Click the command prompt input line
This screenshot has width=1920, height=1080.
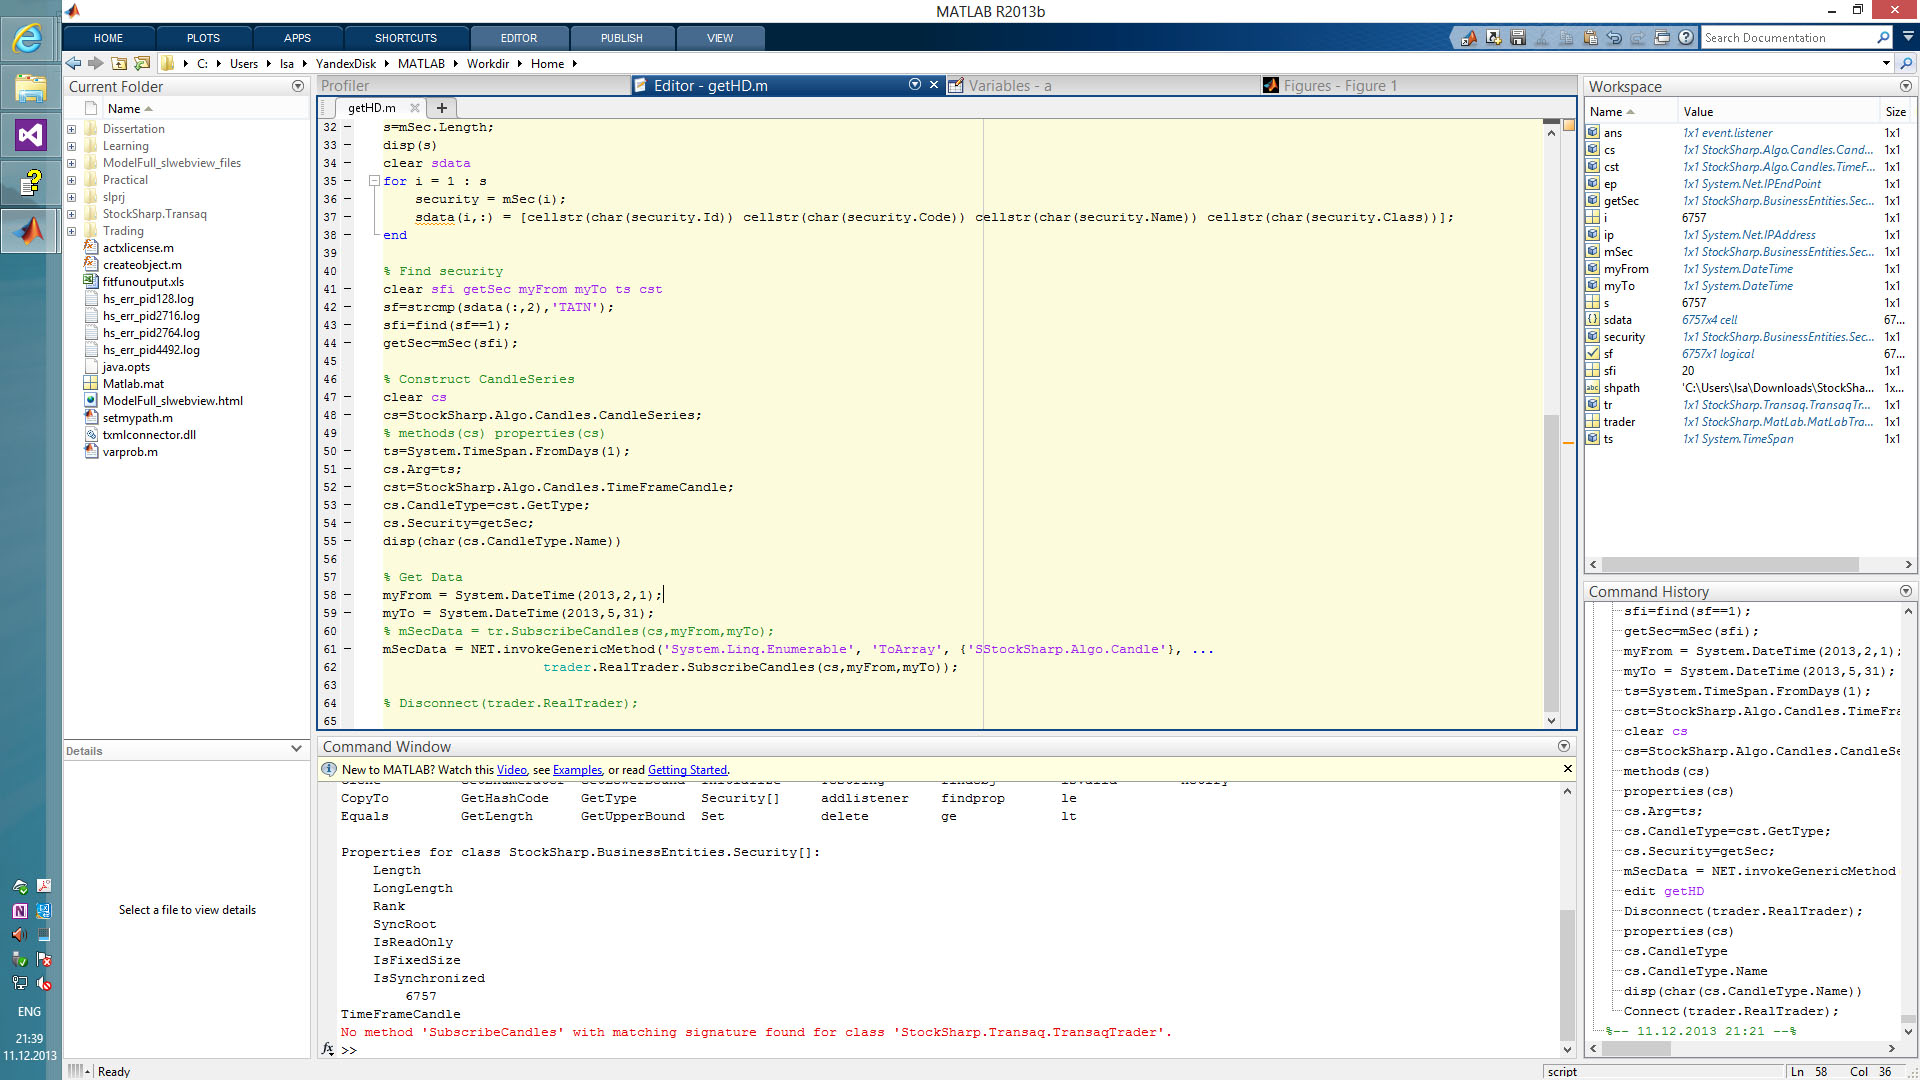coord(950,1050)
